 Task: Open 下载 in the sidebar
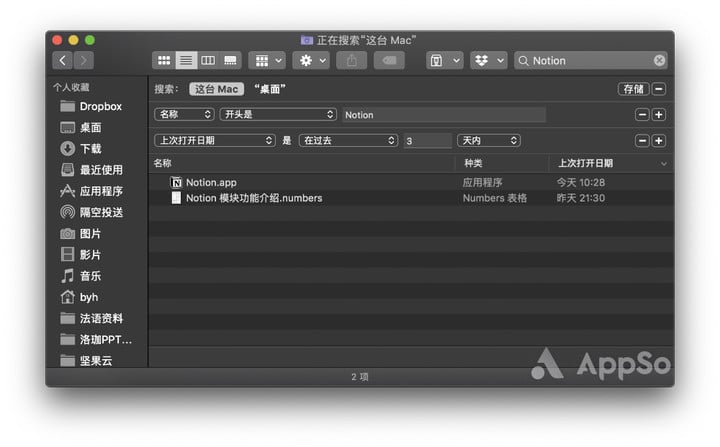(97, 148)
